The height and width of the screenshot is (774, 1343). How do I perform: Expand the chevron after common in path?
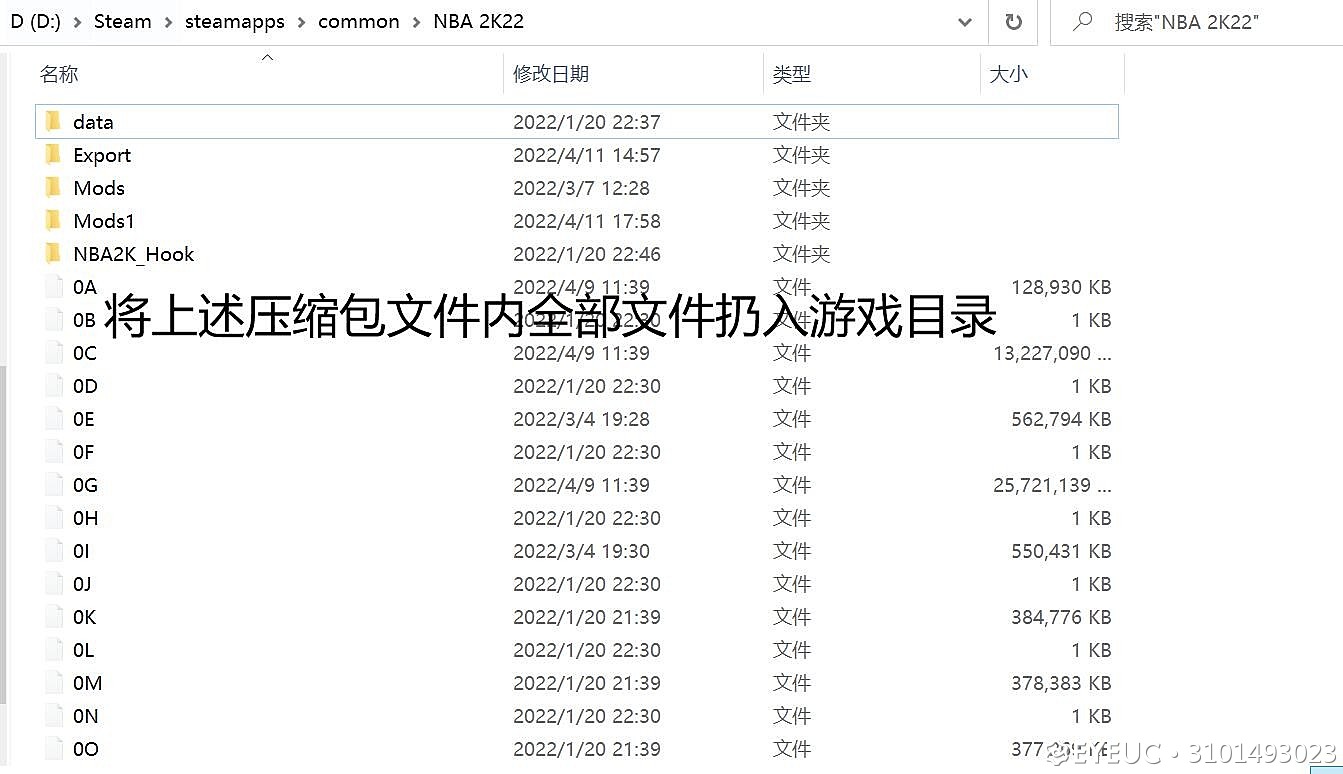416,22
